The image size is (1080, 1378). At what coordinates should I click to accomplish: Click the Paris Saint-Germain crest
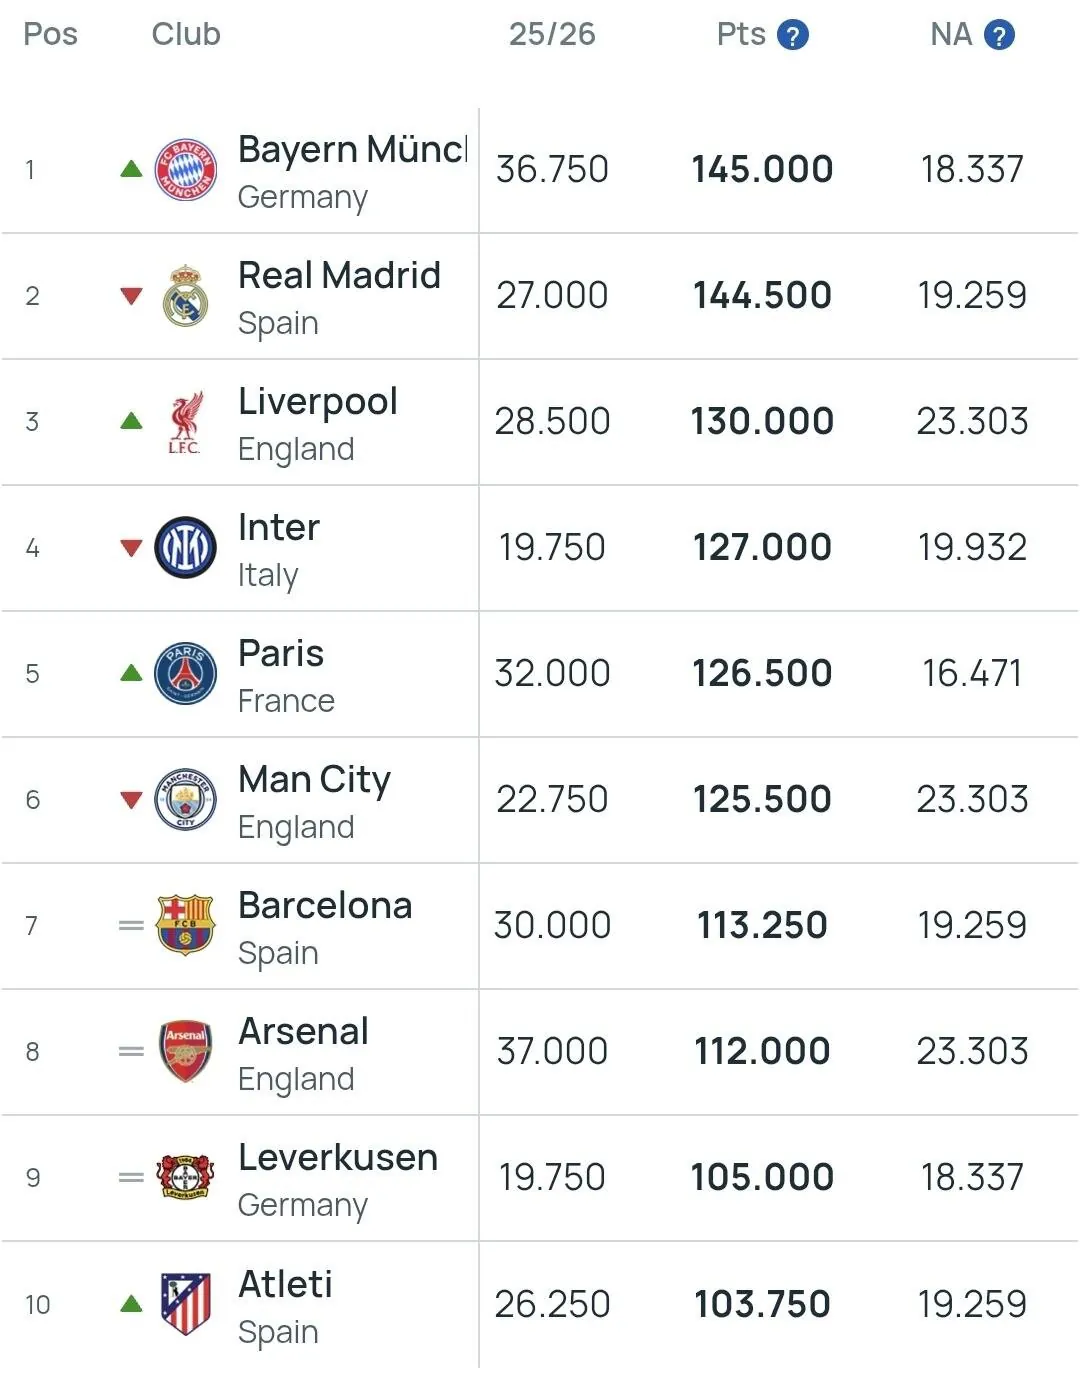(x=186, y=674)
